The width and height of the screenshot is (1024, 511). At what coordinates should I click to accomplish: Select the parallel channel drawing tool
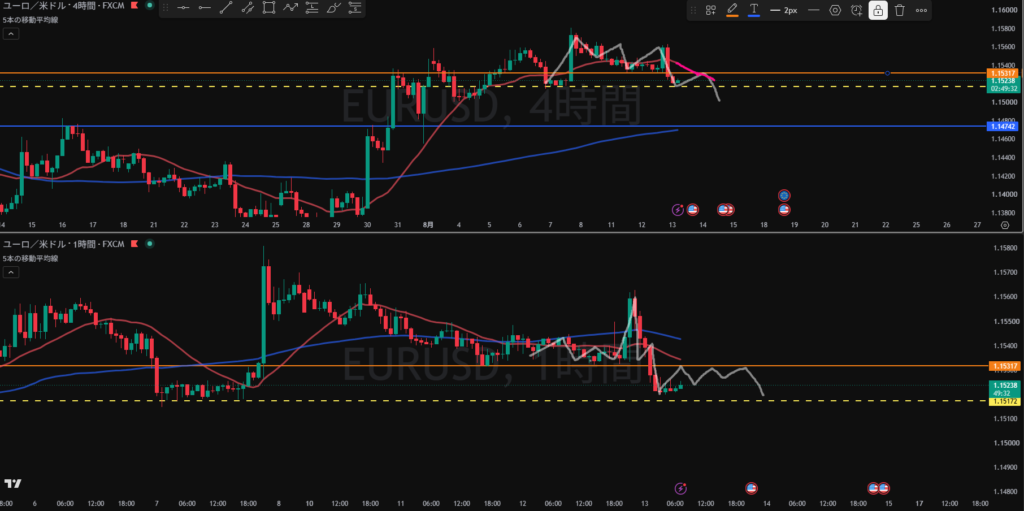[248, 8]
